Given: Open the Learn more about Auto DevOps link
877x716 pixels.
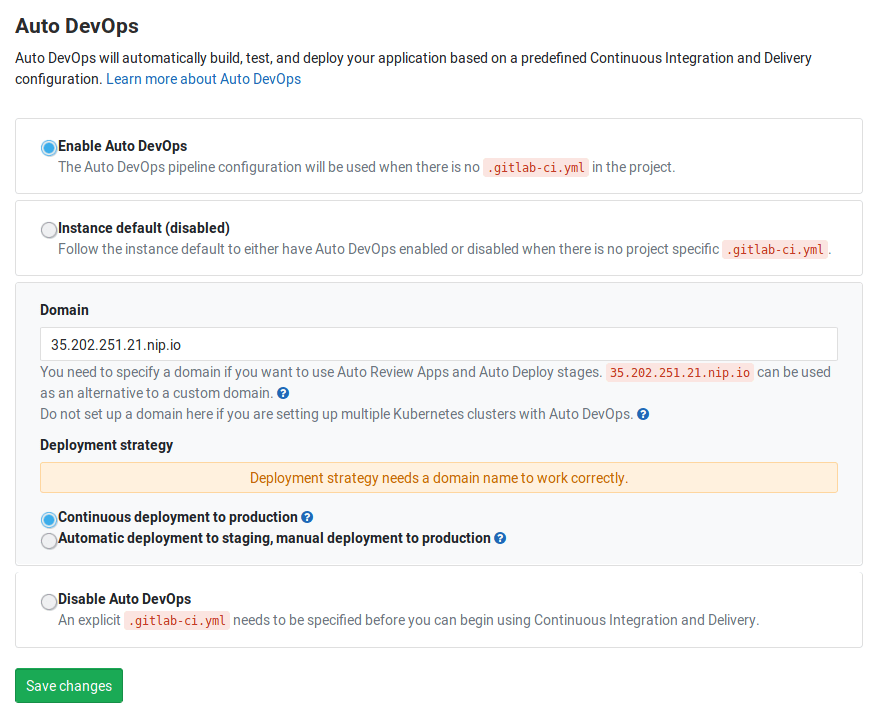Looking at the screenshot, I should pos(203,79).
